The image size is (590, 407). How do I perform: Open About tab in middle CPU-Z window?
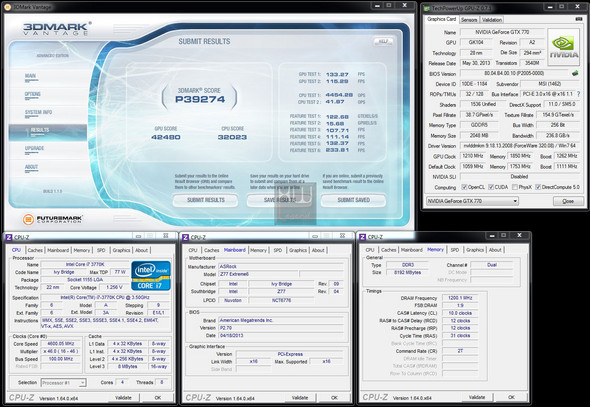318,250
